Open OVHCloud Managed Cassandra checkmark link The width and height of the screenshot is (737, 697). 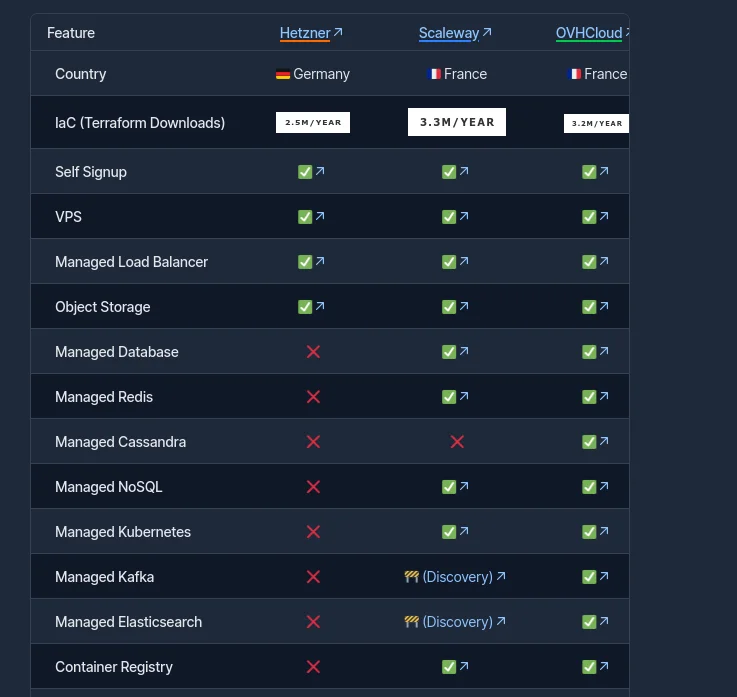(x=595, y=442)
